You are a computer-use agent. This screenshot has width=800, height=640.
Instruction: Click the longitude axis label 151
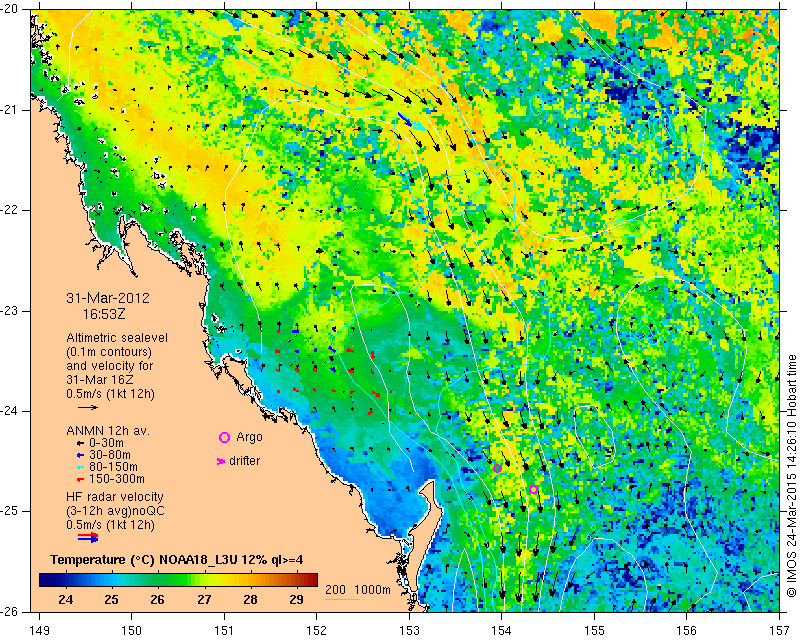tap(224, 631)
